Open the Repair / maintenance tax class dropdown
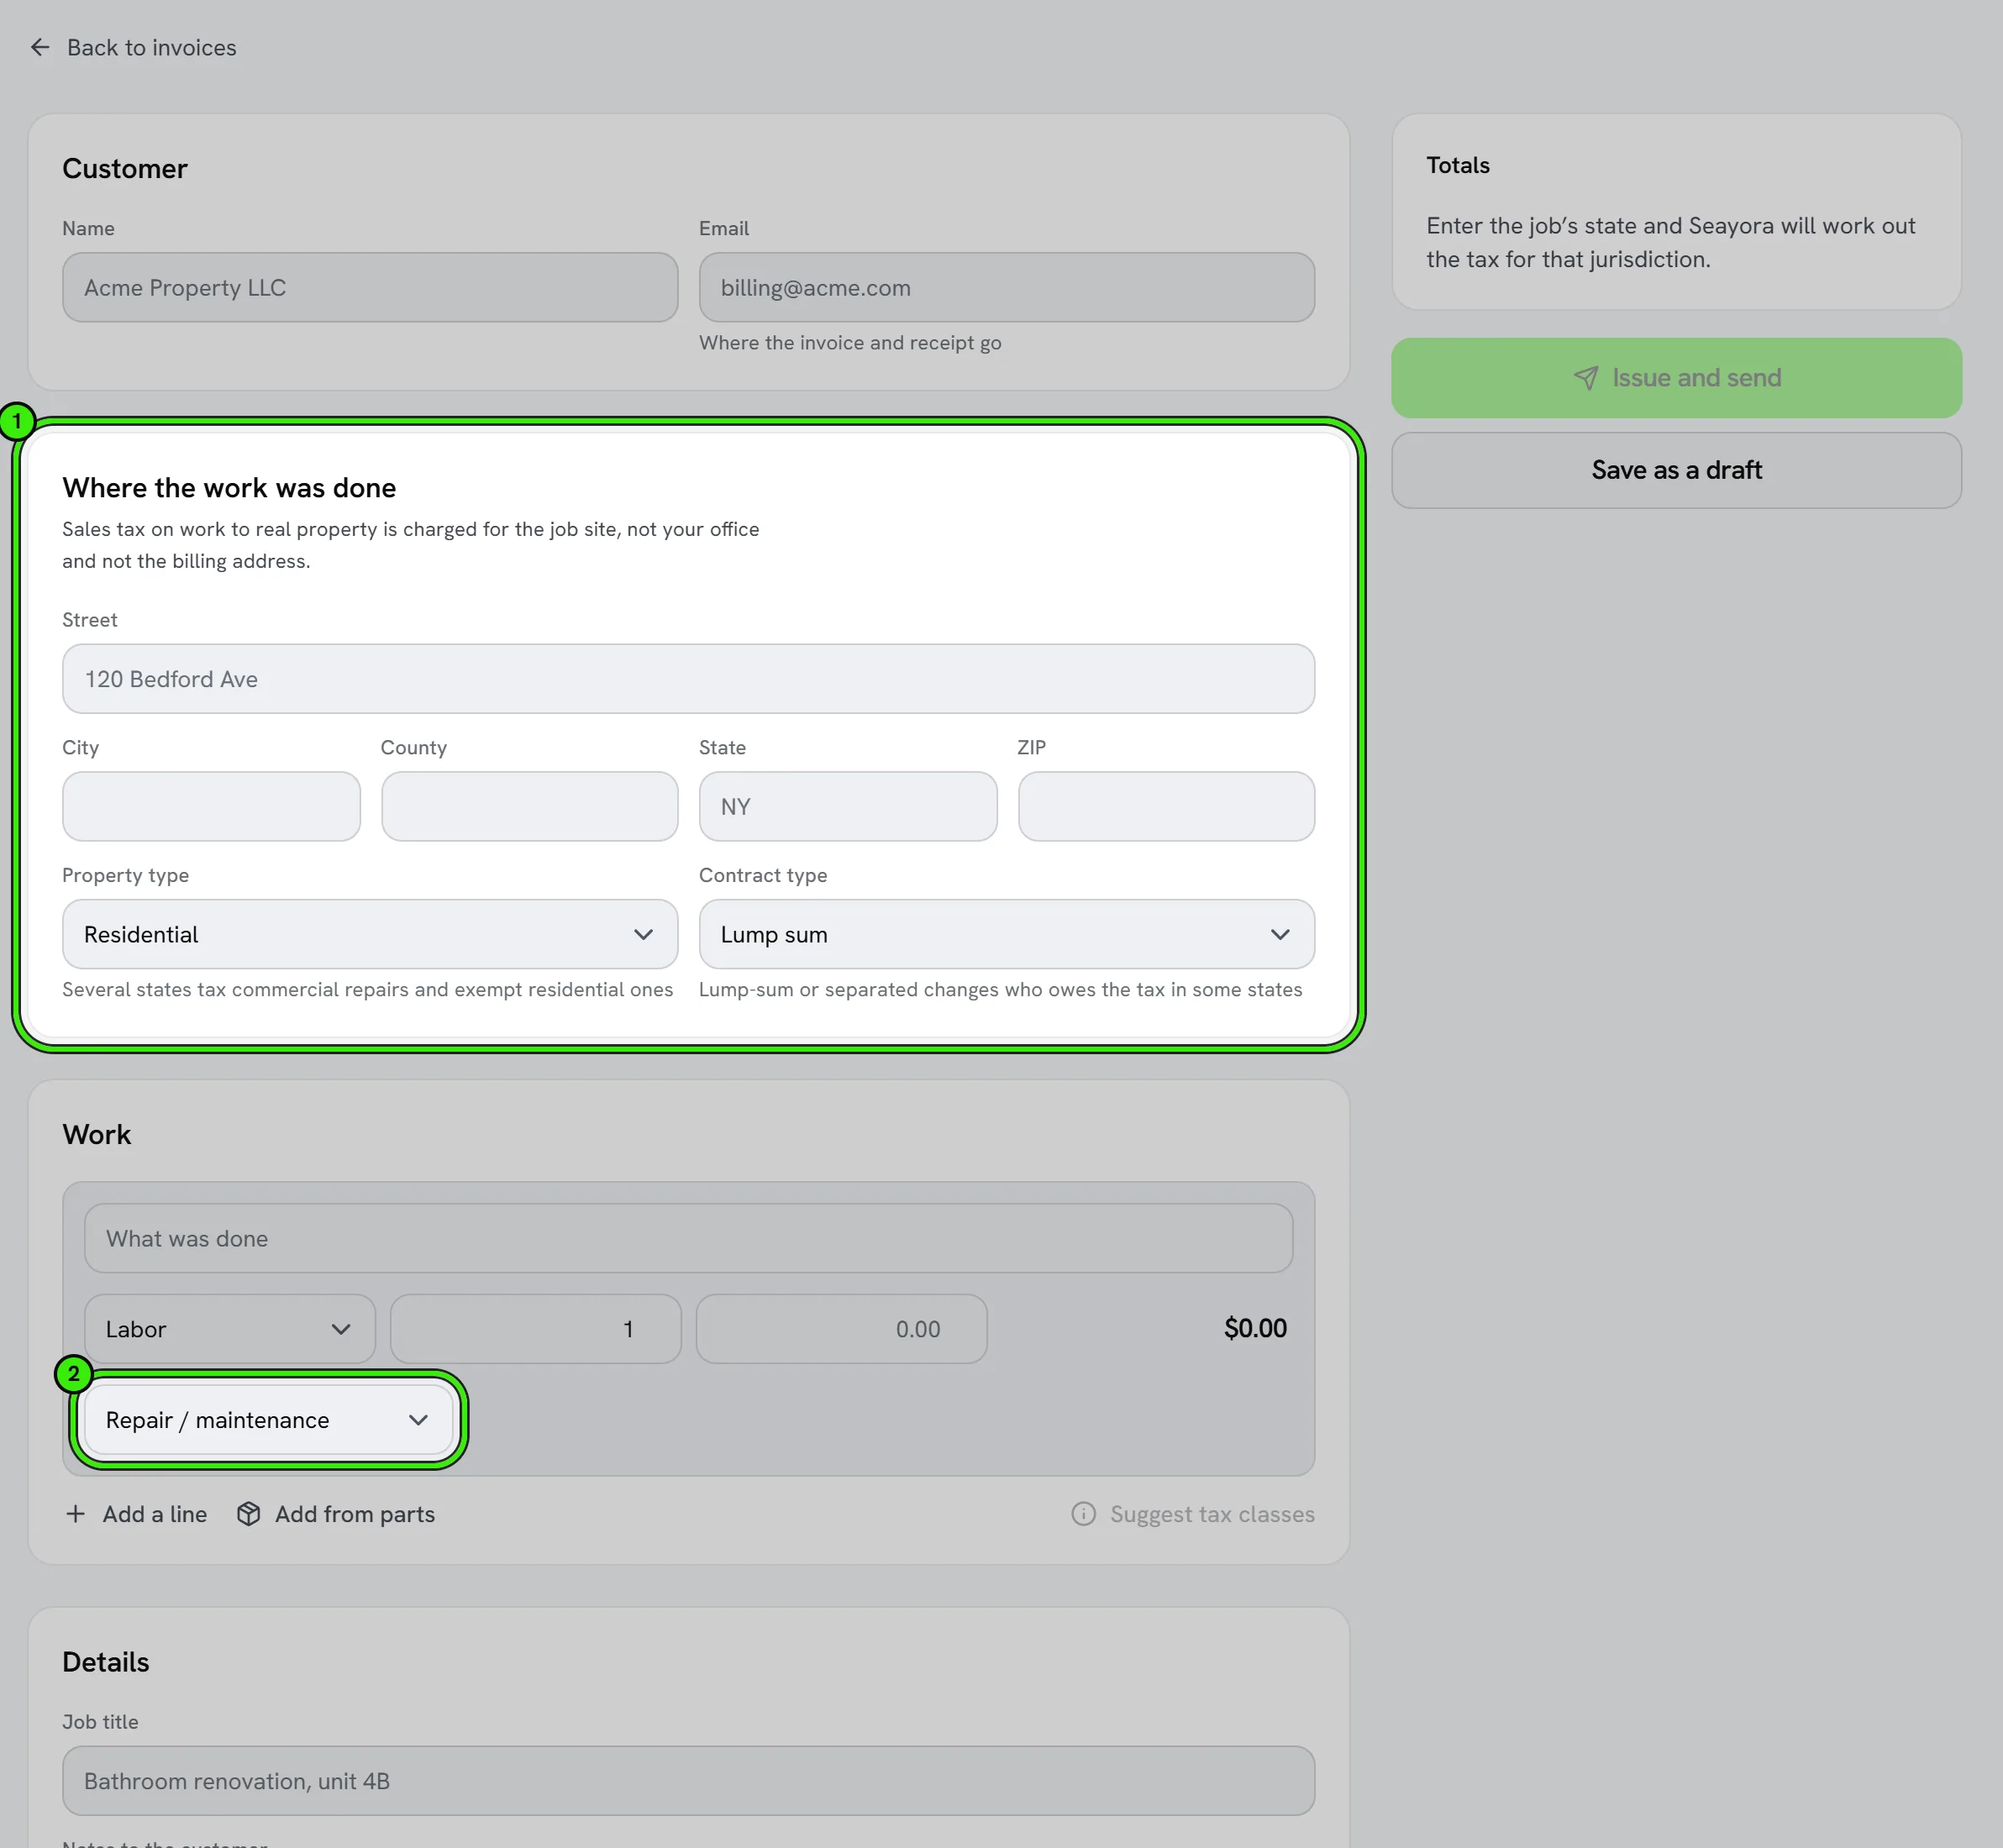This screenshot has width=2003, height=1848. pos(268,1419)
